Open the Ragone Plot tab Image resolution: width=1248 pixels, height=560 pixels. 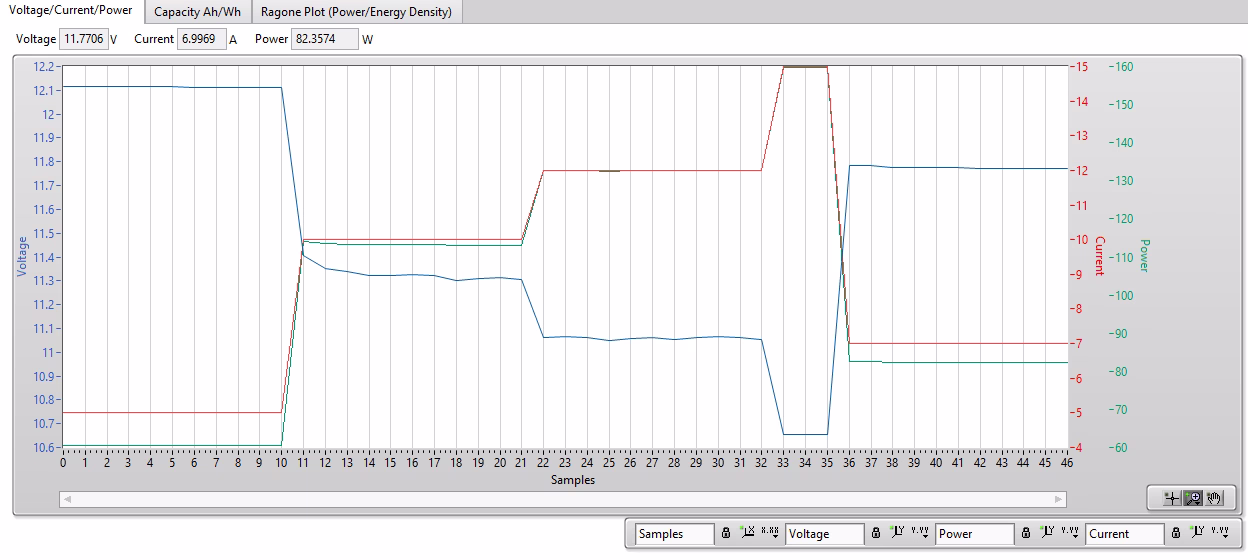(356, 12)
